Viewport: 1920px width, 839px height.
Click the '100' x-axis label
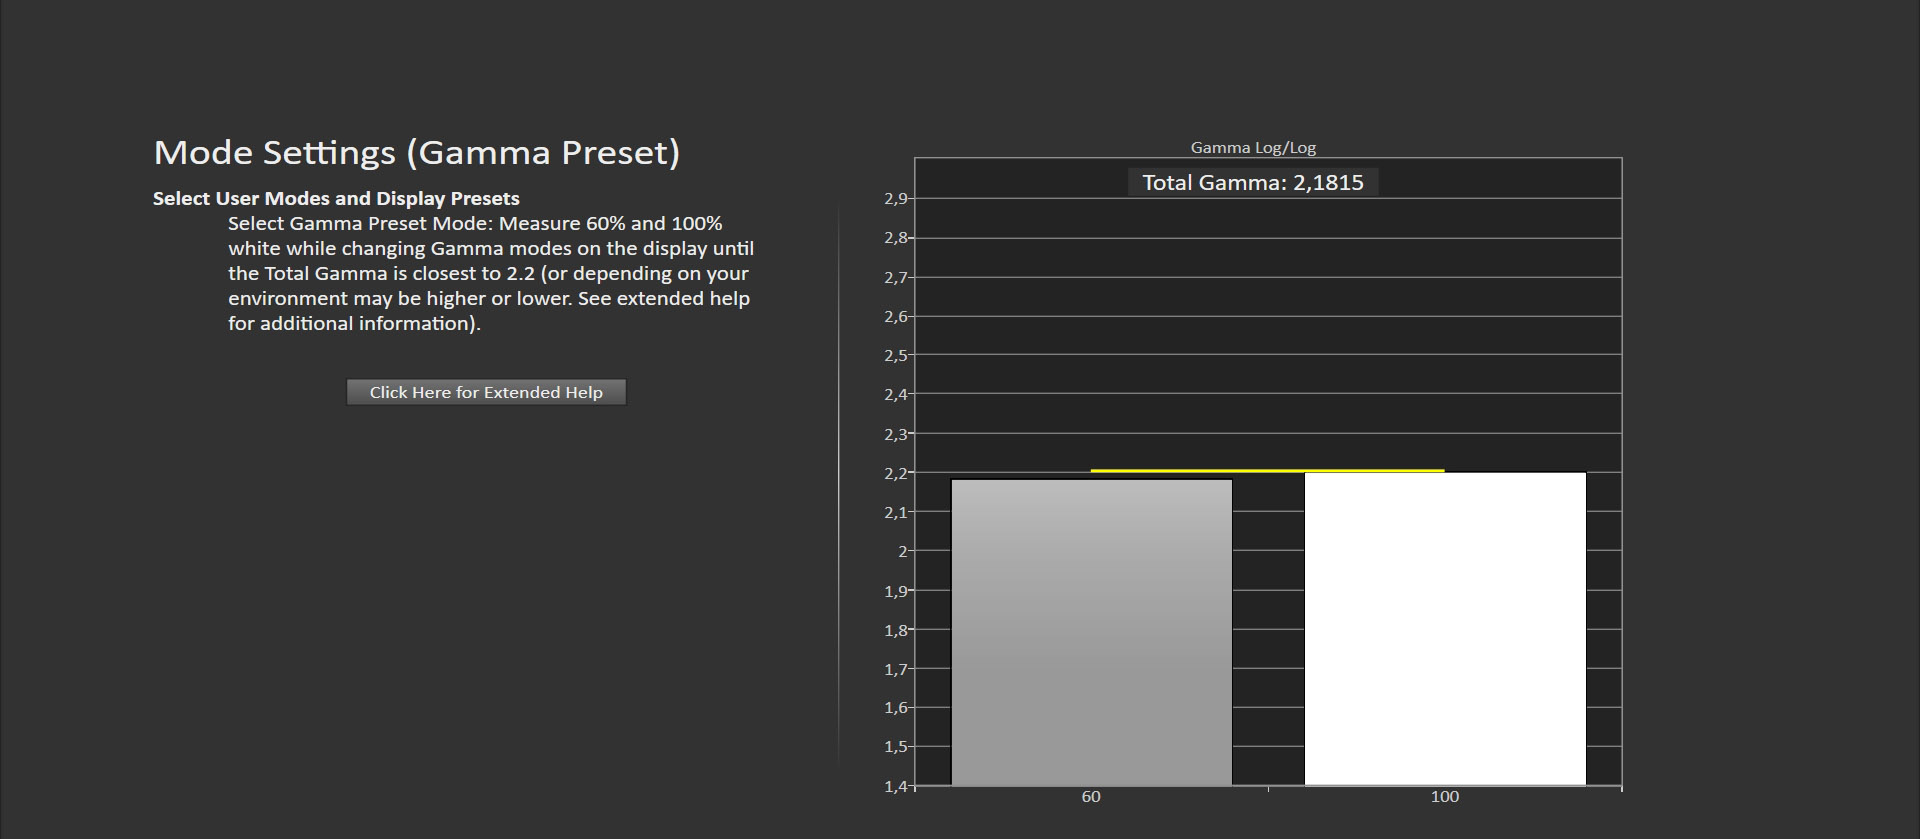click(x=1444, y=797)
